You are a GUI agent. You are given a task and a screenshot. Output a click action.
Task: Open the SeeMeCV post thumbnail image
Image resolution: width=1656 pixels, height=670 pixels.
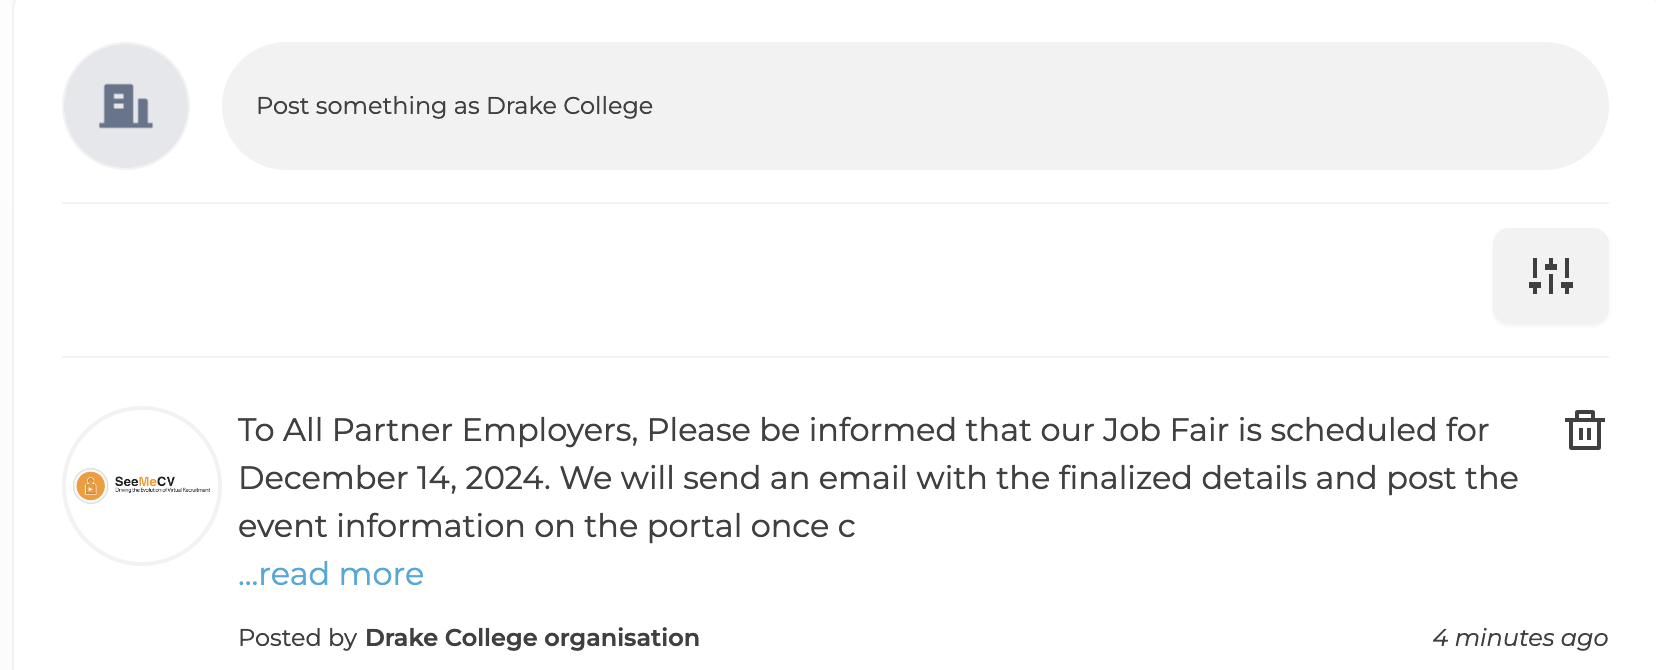142,486
